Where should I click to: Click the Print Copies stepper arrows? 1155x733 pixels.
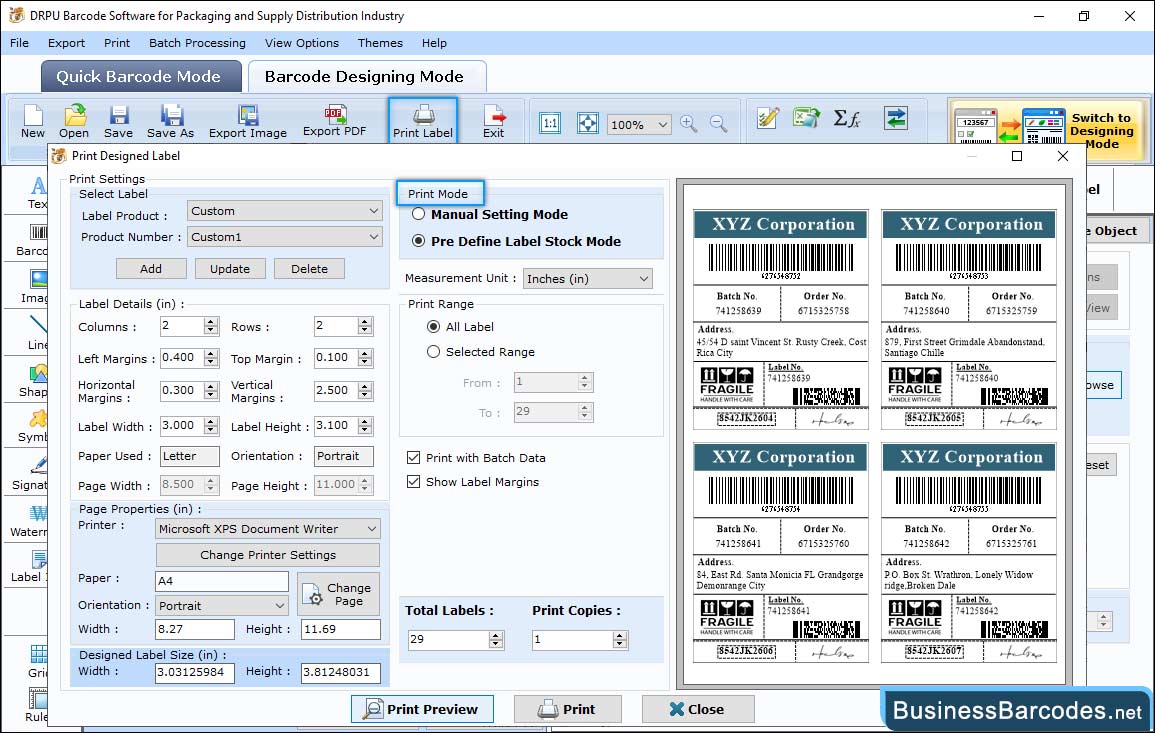coord(619,639)
